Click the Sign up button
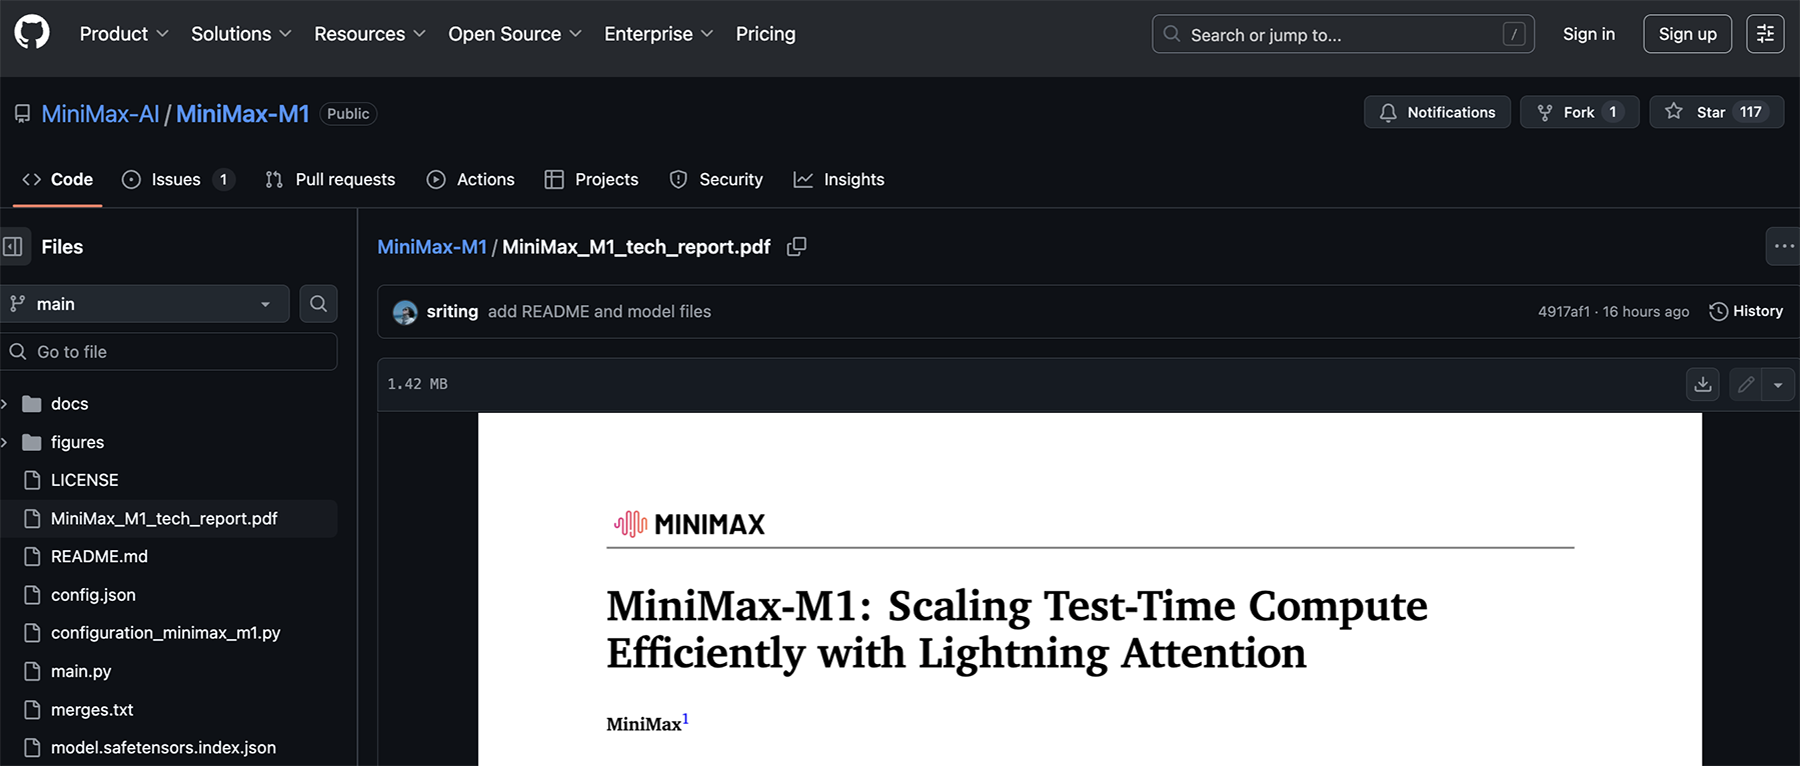This screenshot has width=1800, height=766. [x=1687, y=34]
